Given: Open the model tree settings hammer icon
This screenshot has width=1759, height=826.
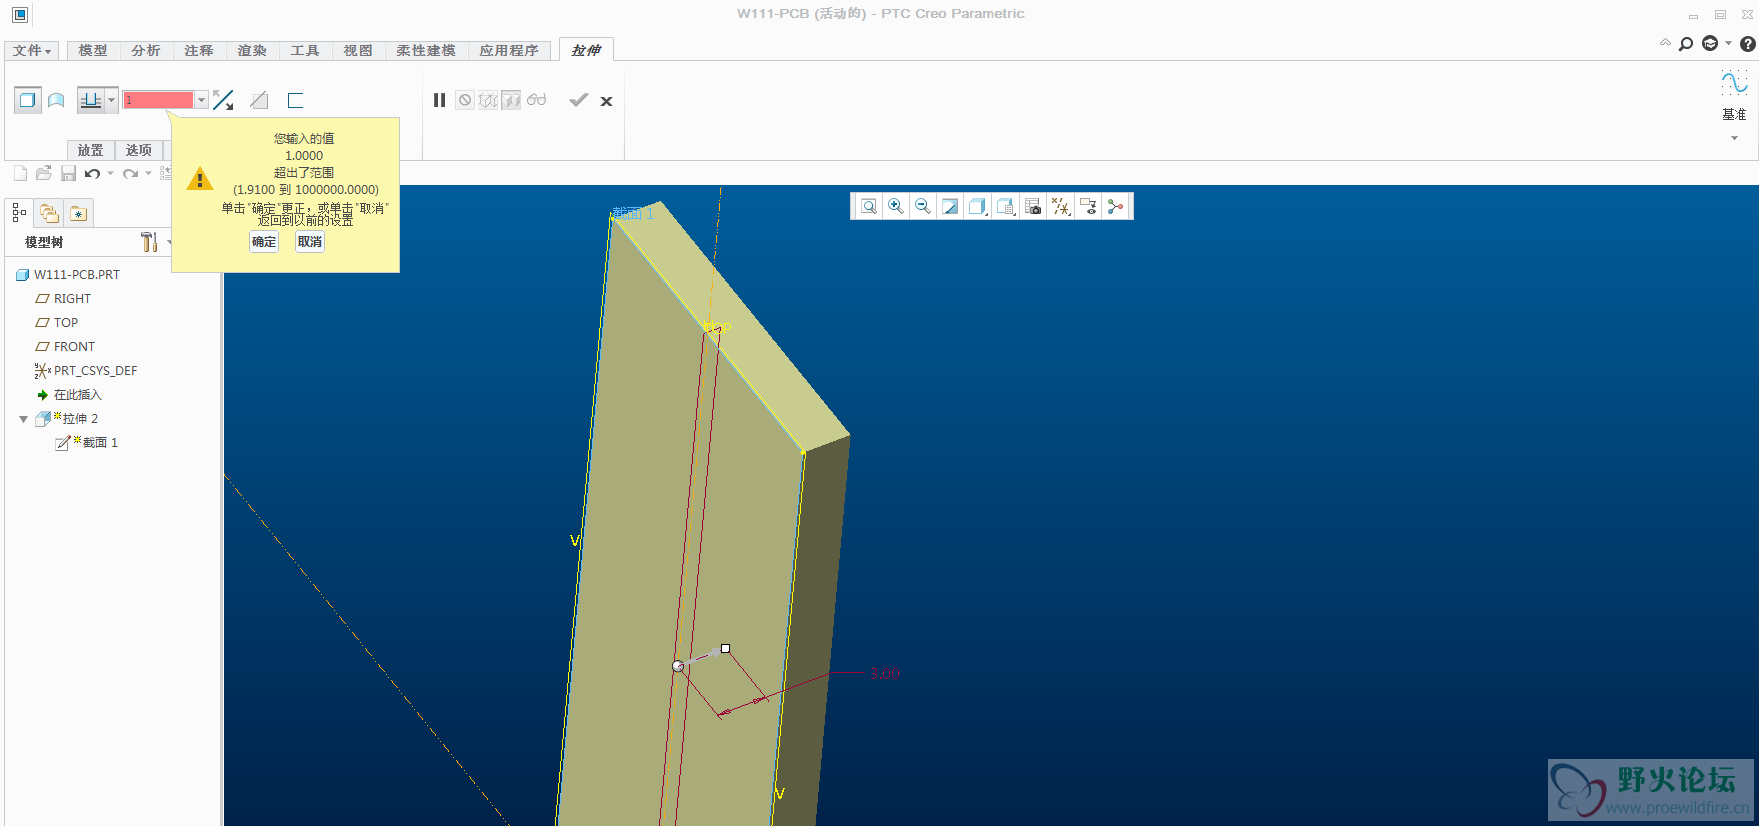Looking at the screenshot, I should coord(149,242).
